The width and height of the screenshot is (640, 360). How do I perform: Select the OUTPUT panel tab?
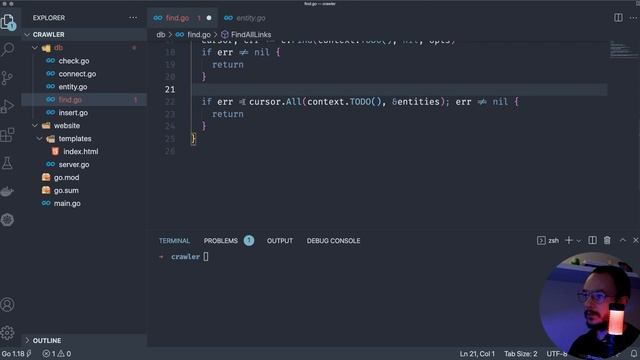coord(280,241)
